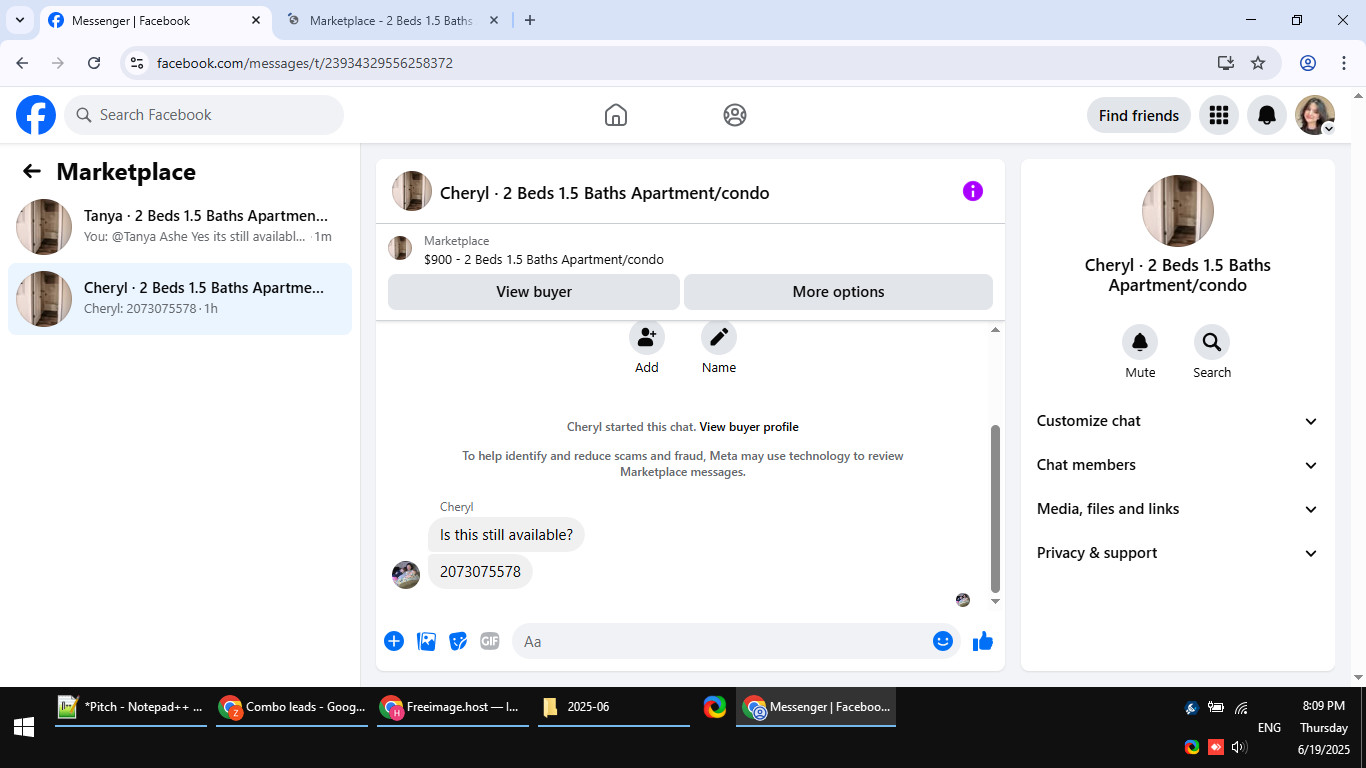Open account profile picture menu
Viewport: 1366px width, 768px height.
click(x=1315, y=115)
